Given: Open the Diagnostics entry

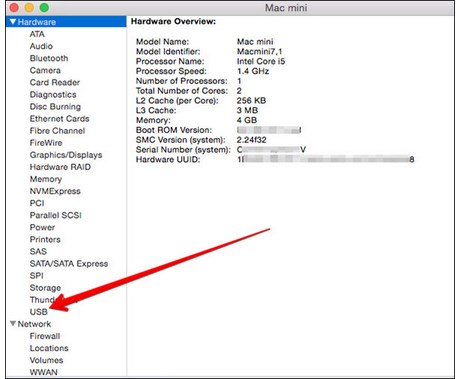Looking at the screenshot, I should click(53, 94).
